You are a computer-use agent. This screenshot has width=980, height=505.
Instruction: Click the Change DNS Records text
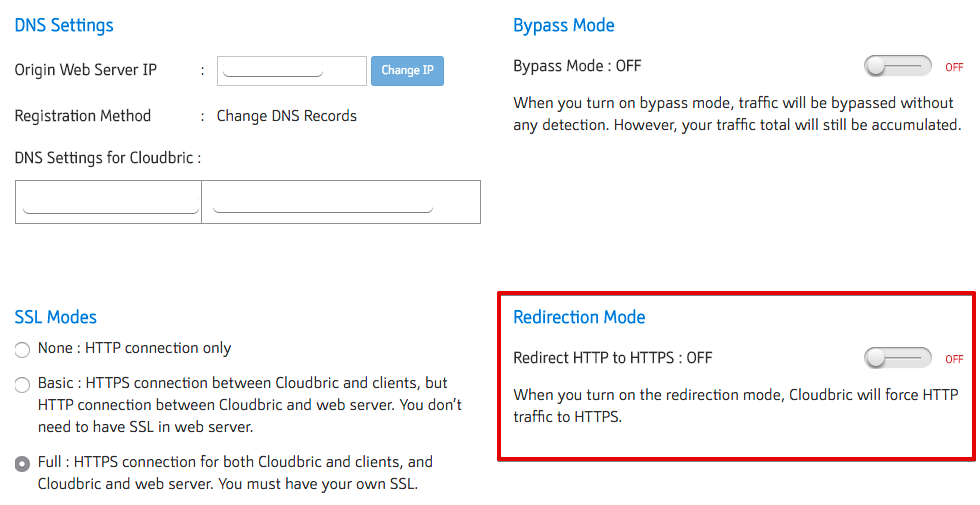tap(287, 116)
